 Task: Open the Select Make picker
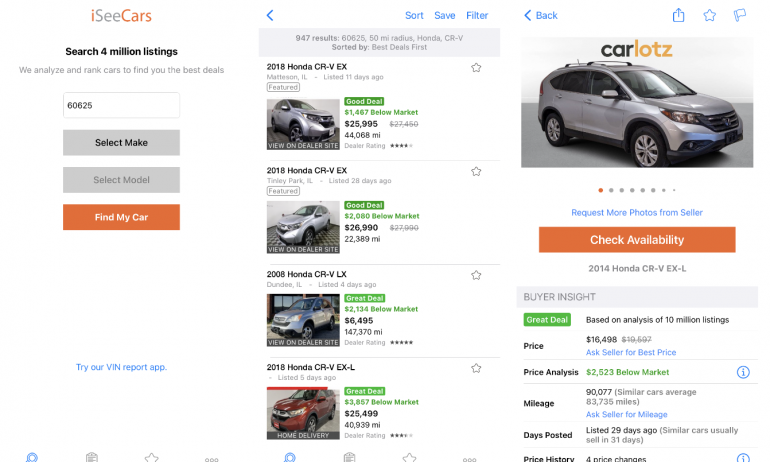click(x=121, y=143)
